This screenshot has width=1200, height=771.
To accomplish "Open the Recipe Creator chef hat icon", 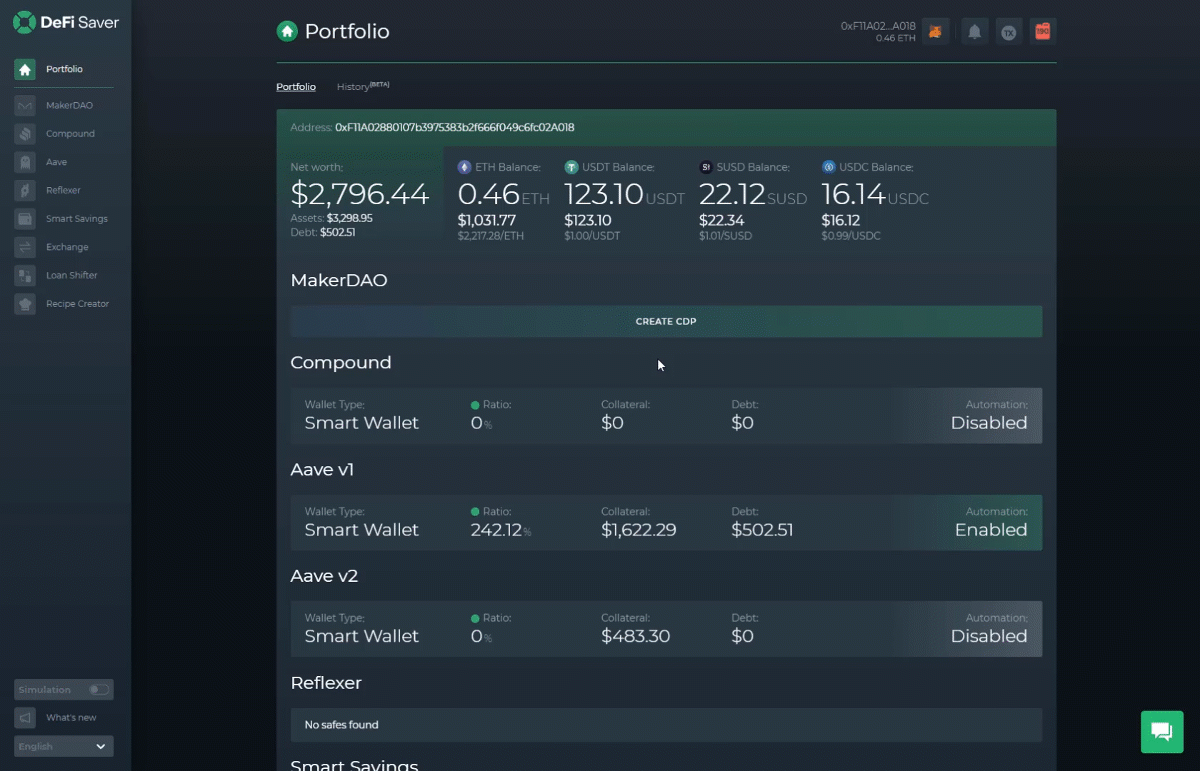I will 25,304.
